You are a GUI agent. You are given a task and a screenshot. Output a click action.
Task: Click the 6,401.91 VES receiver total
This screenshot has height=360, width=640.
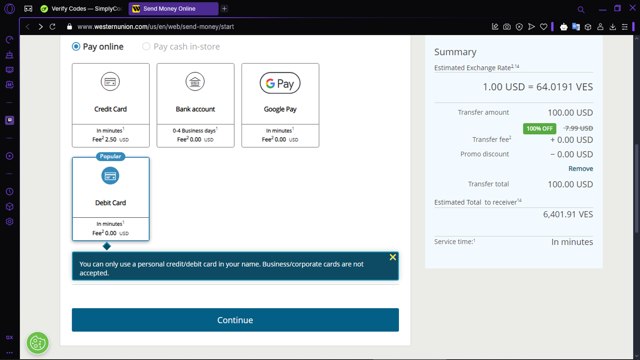[x=568, y=214]
